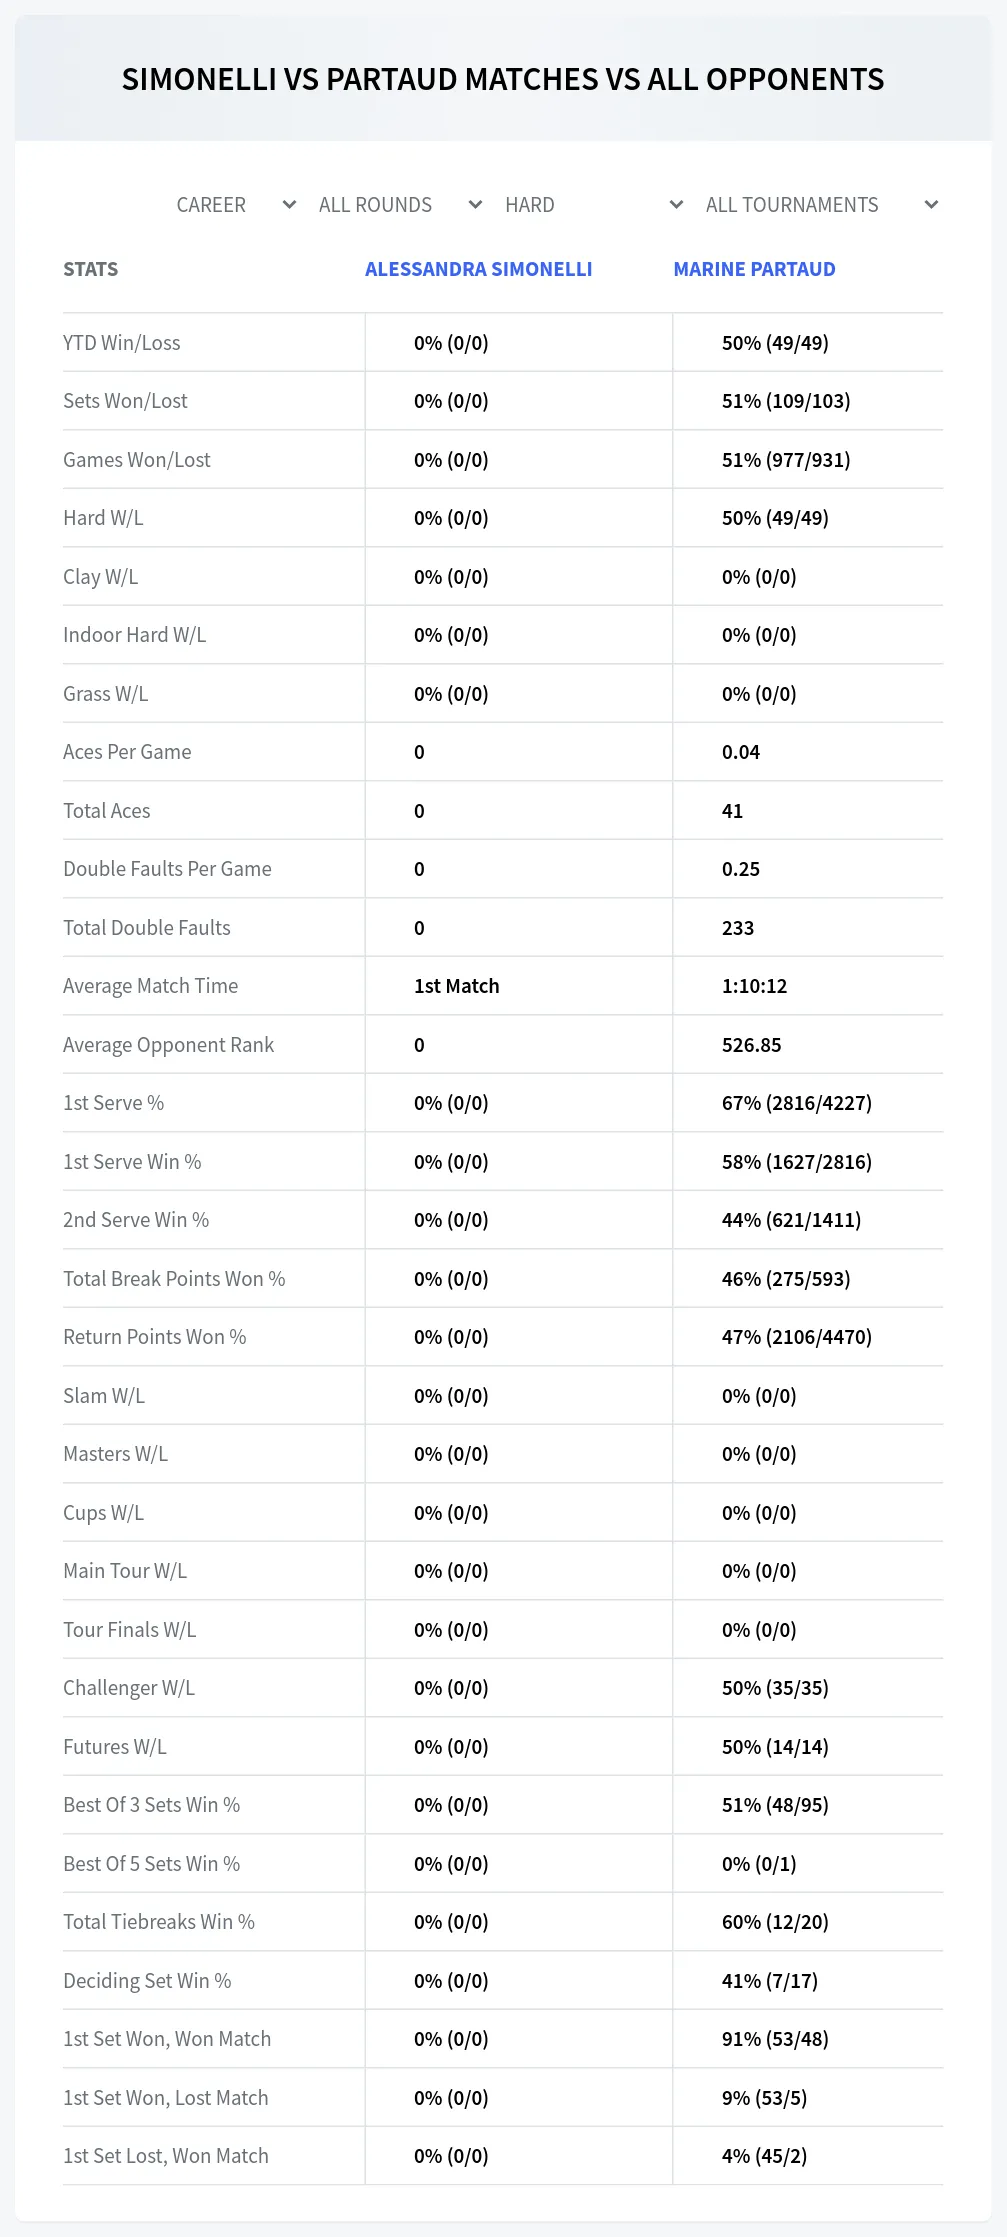Click the chevron arrow beside CAREER
Image resolution: width=1007 pixels, height=2237 pixels.
pyautogui.click(x=289, y=205)
